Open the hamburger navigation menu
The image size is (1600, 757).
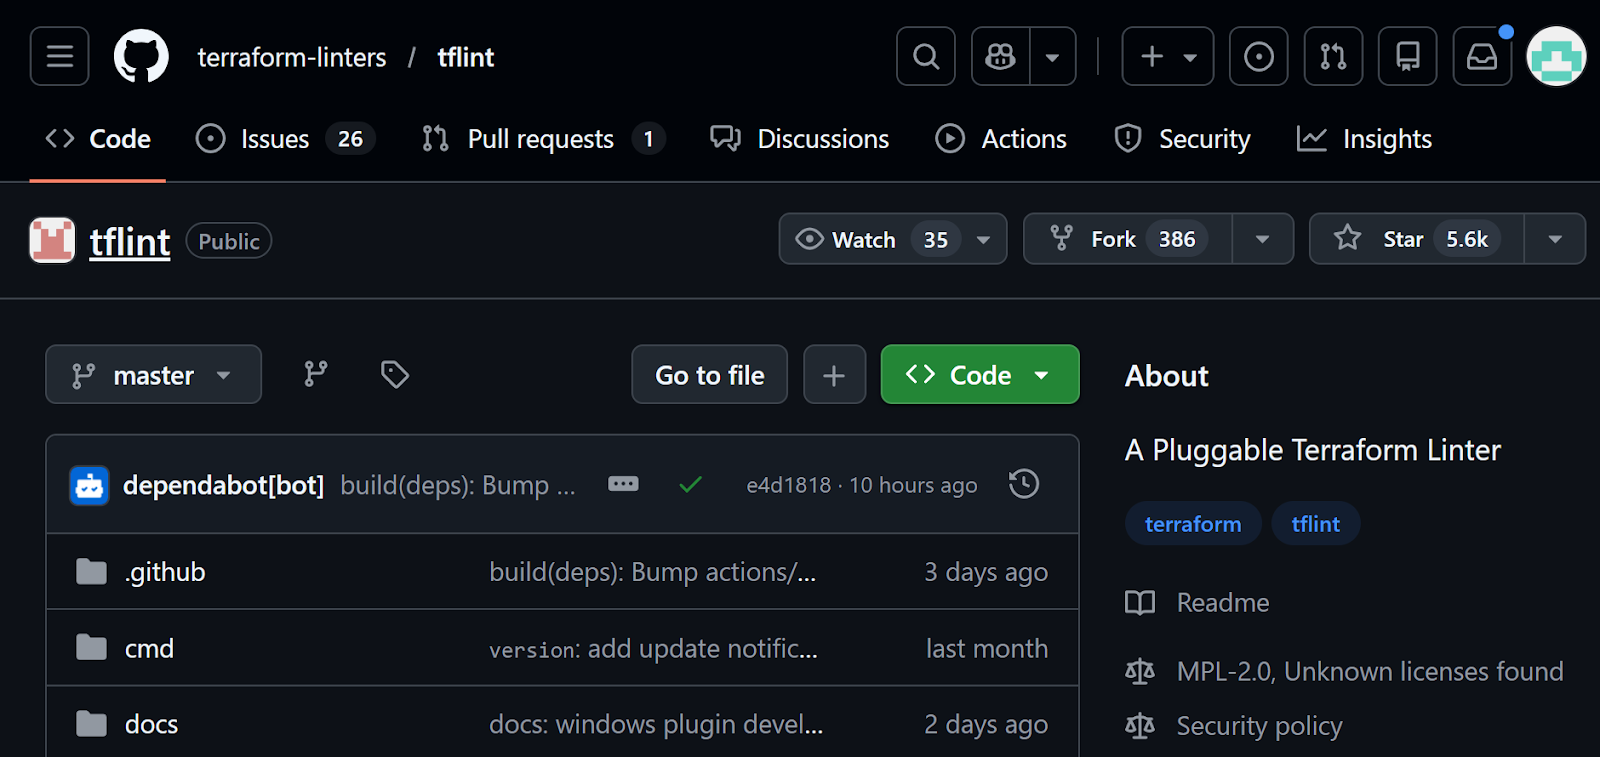59,56
